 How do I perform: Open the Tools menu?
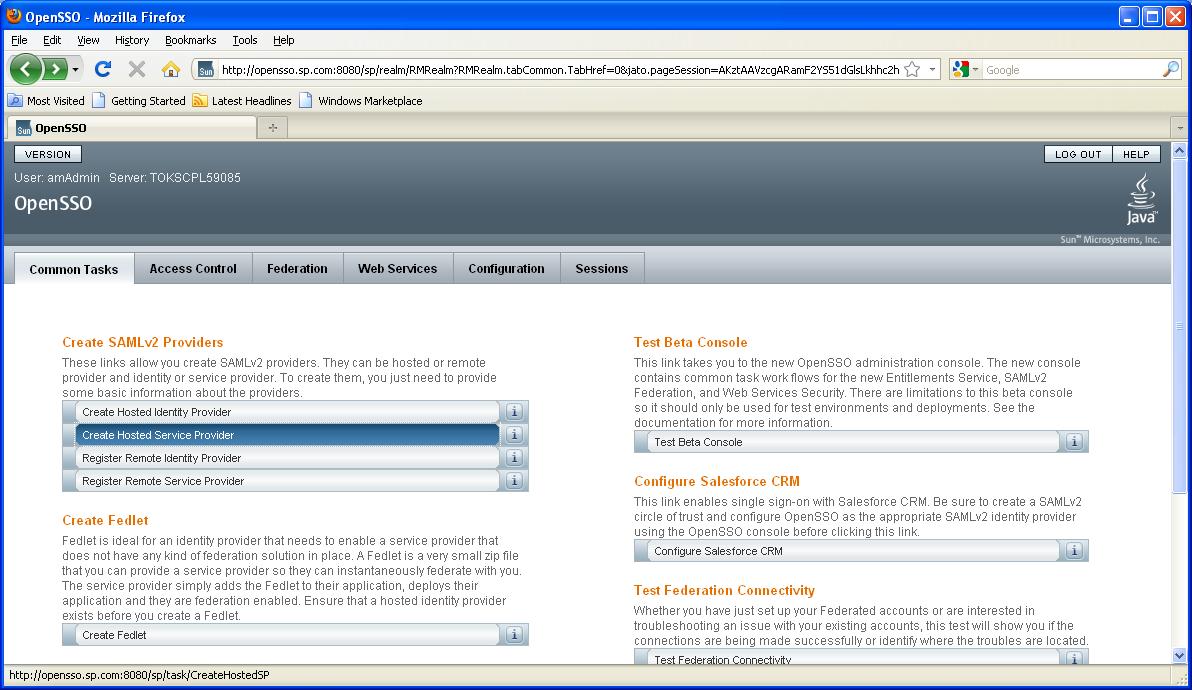pos(245,40)
